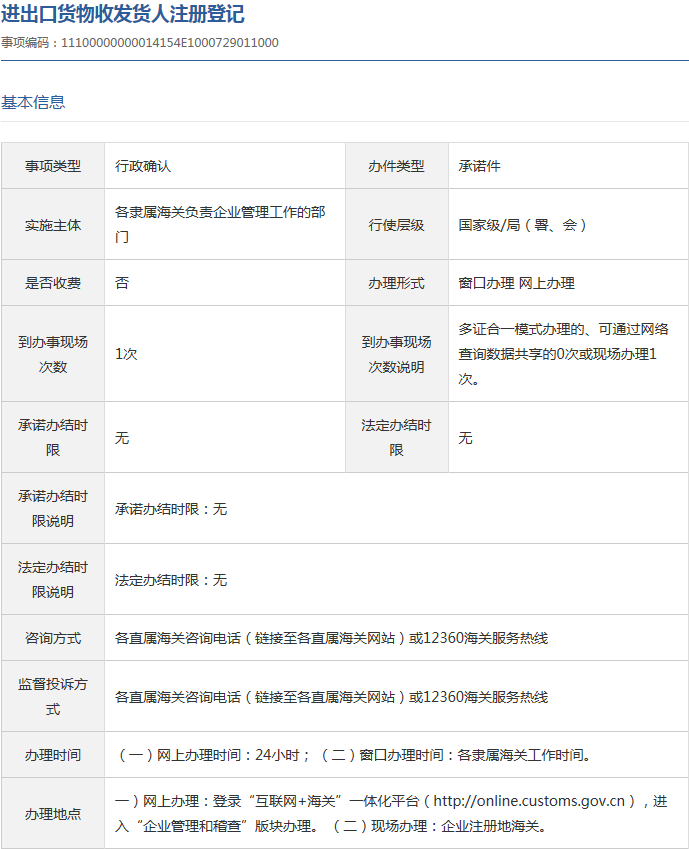
Task: Click the 事项类型 label cell
Action: [53, 166]
